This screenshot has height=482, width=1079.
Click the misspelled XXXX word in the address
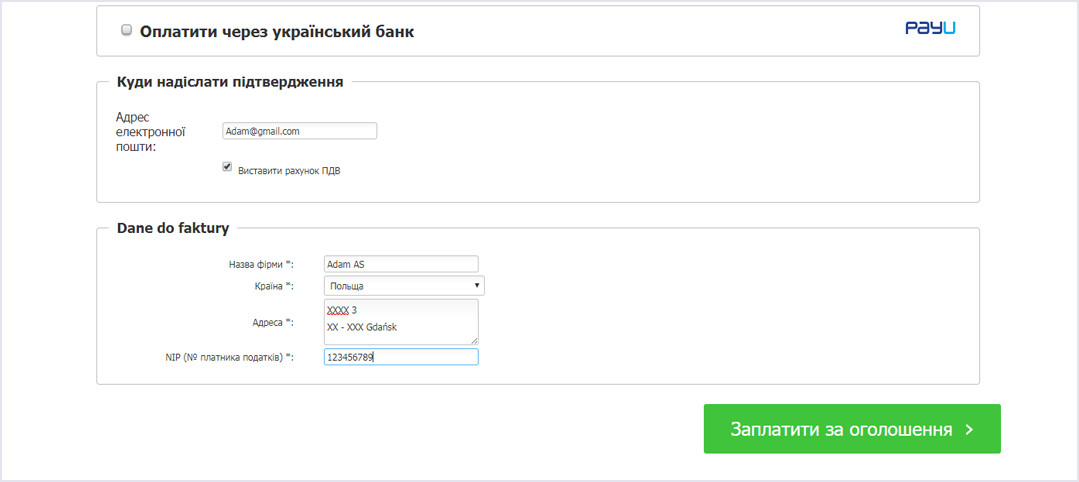(338, 311)
